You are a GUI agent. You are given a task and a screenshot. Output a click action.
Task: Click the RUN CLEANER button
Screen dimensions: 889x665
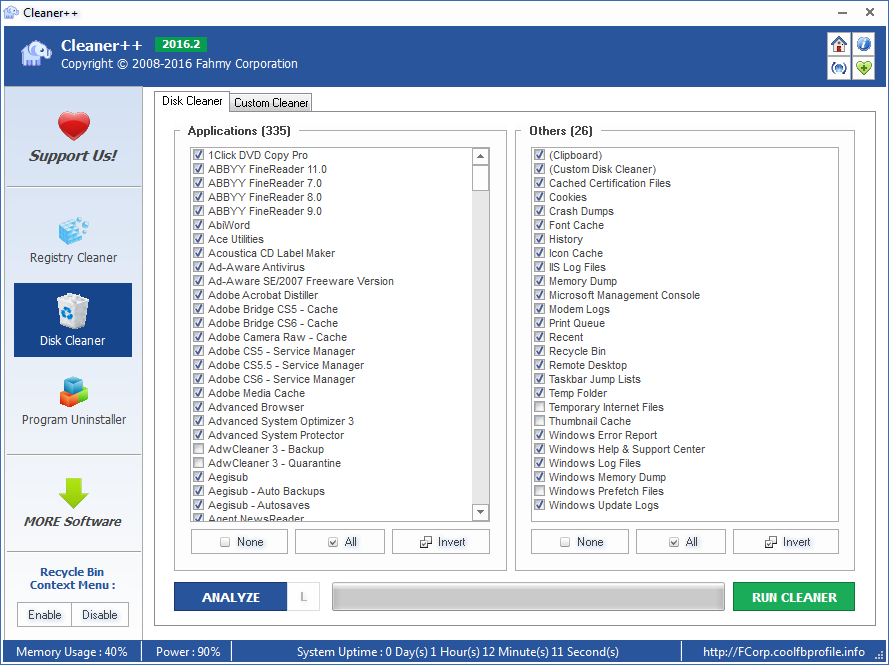pos(794,597)
